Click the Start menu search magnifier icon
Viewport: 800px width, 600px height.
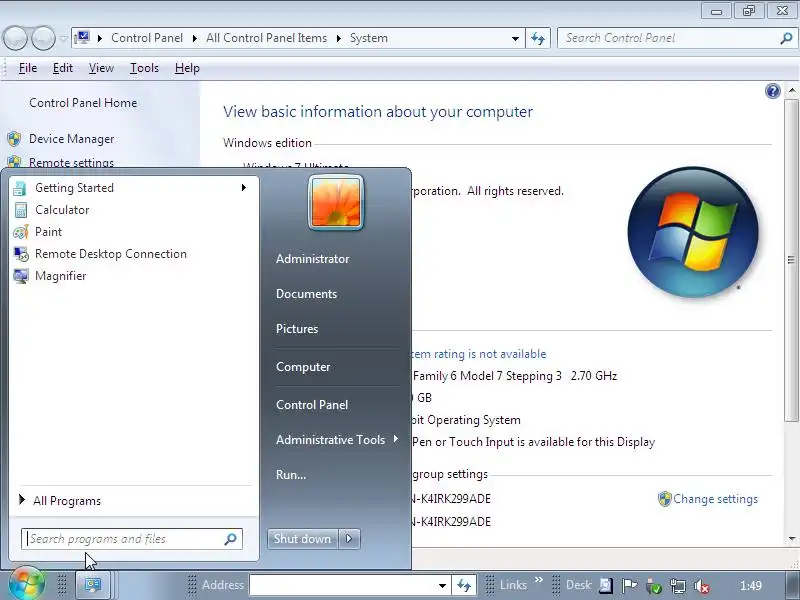pos(231,539)
